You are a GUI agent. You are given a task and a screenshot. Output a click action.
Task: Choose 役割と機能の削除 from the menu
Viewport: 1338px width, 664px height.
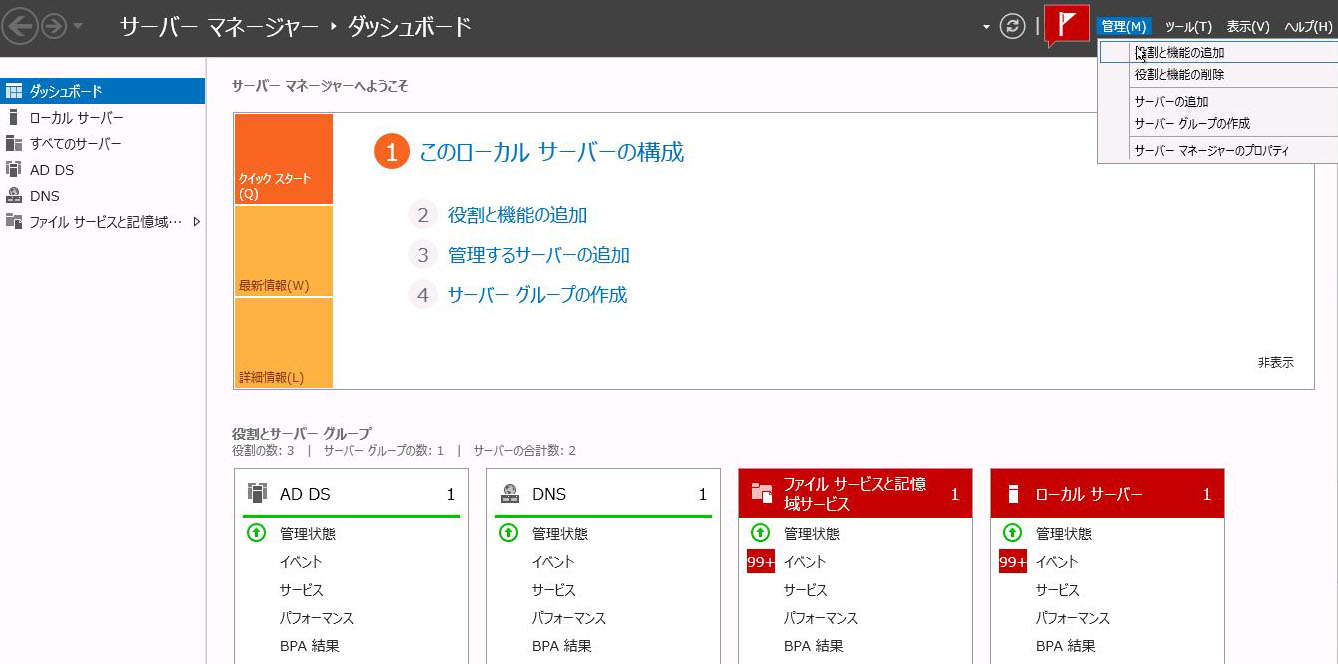[1218, 75]
